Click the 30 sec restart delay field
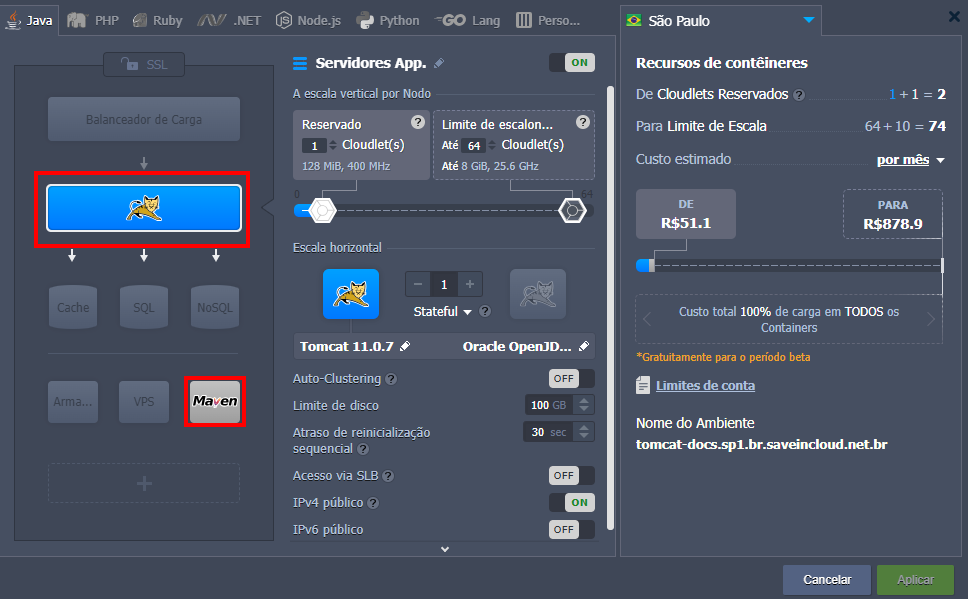The width and height of the screenshot is (968, 599). pyautogui.click(x=548, y=432)
